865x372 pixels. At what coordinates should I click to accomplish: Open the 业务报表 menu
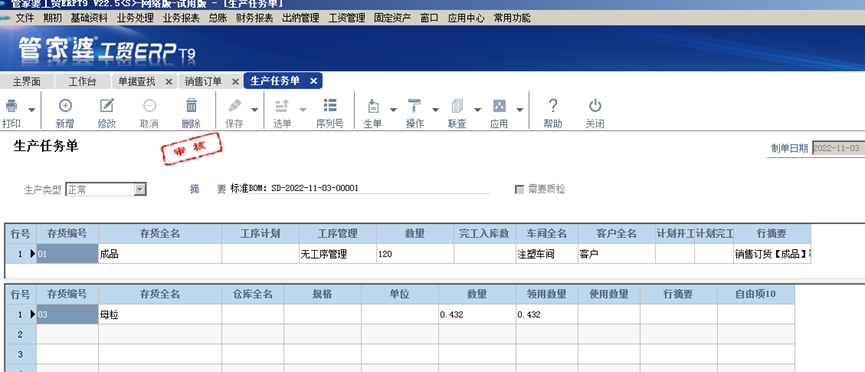tap(181, 18)
